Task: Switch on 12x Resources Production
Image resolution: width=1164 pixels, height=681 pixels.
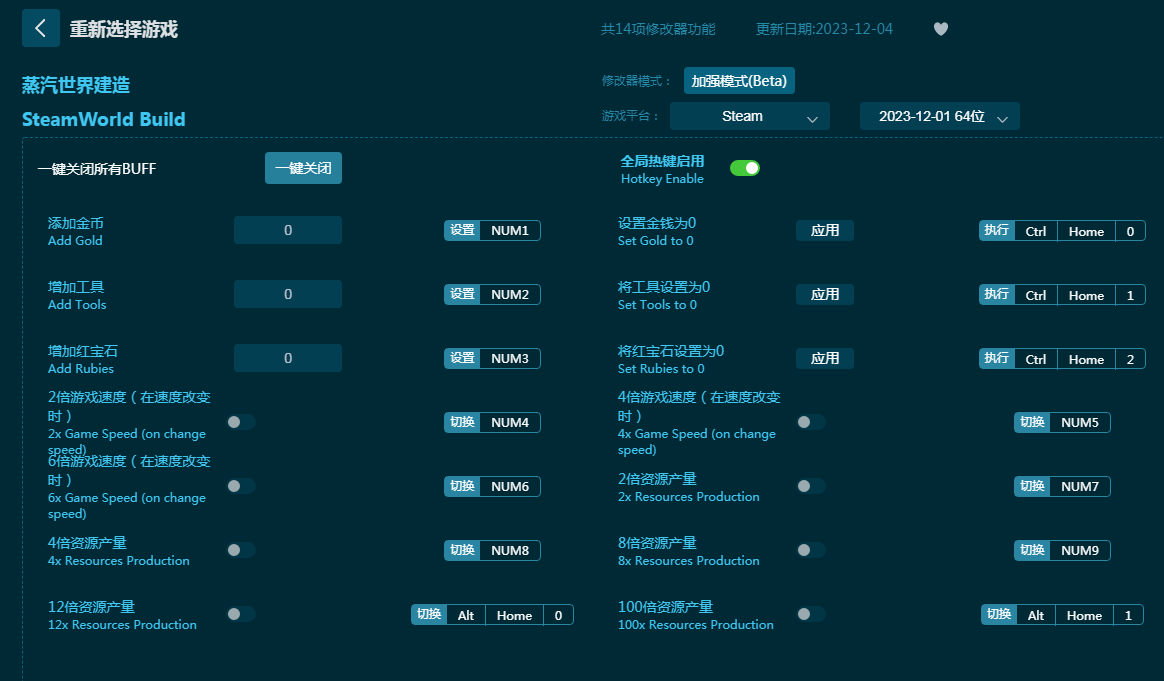Action: 241,613
